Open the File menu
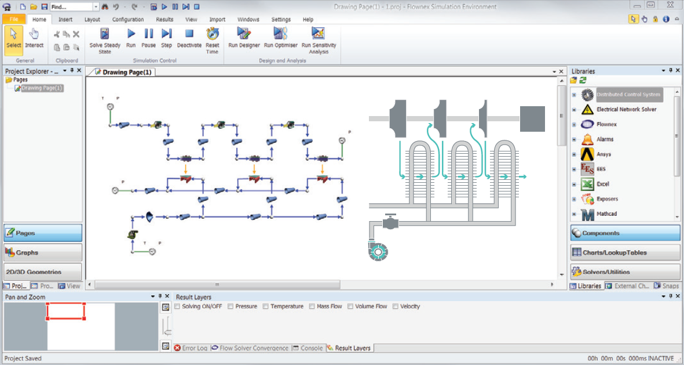 click(x=14, y=19)
